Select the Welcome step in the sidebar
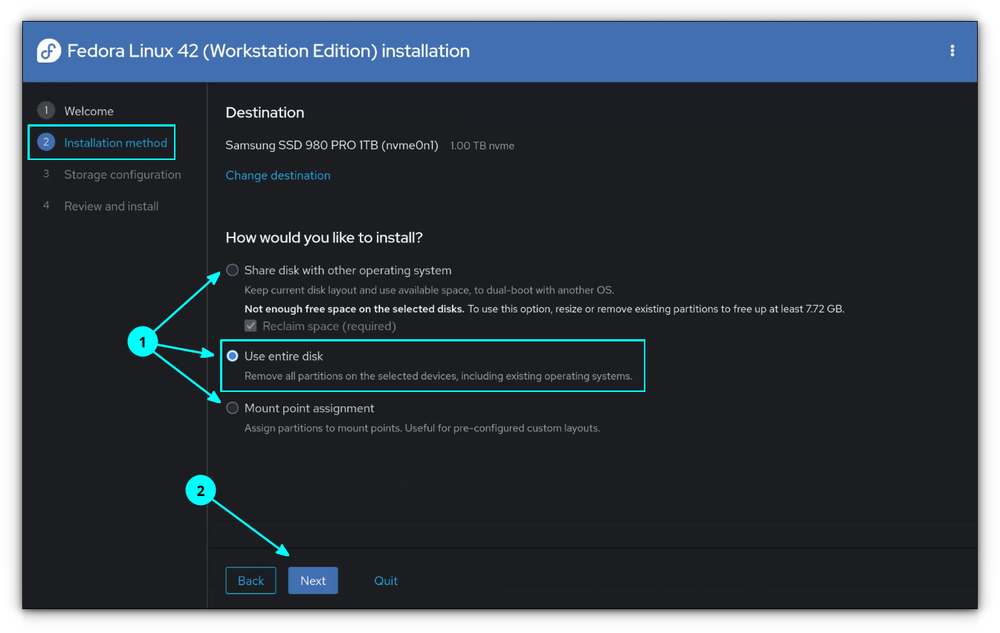1000x633 pixels. pos(89,110)
